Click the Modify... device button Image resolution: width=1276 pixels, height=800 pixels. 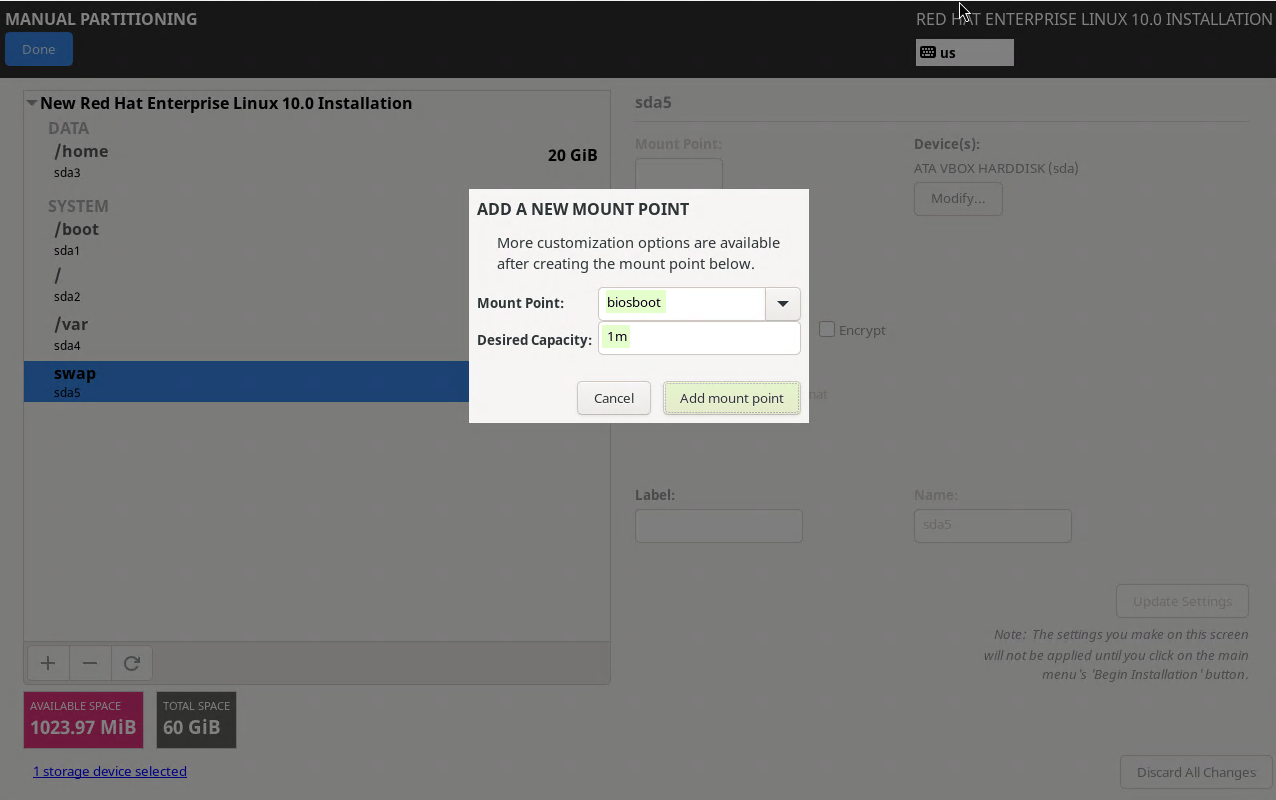pos(958,198)
